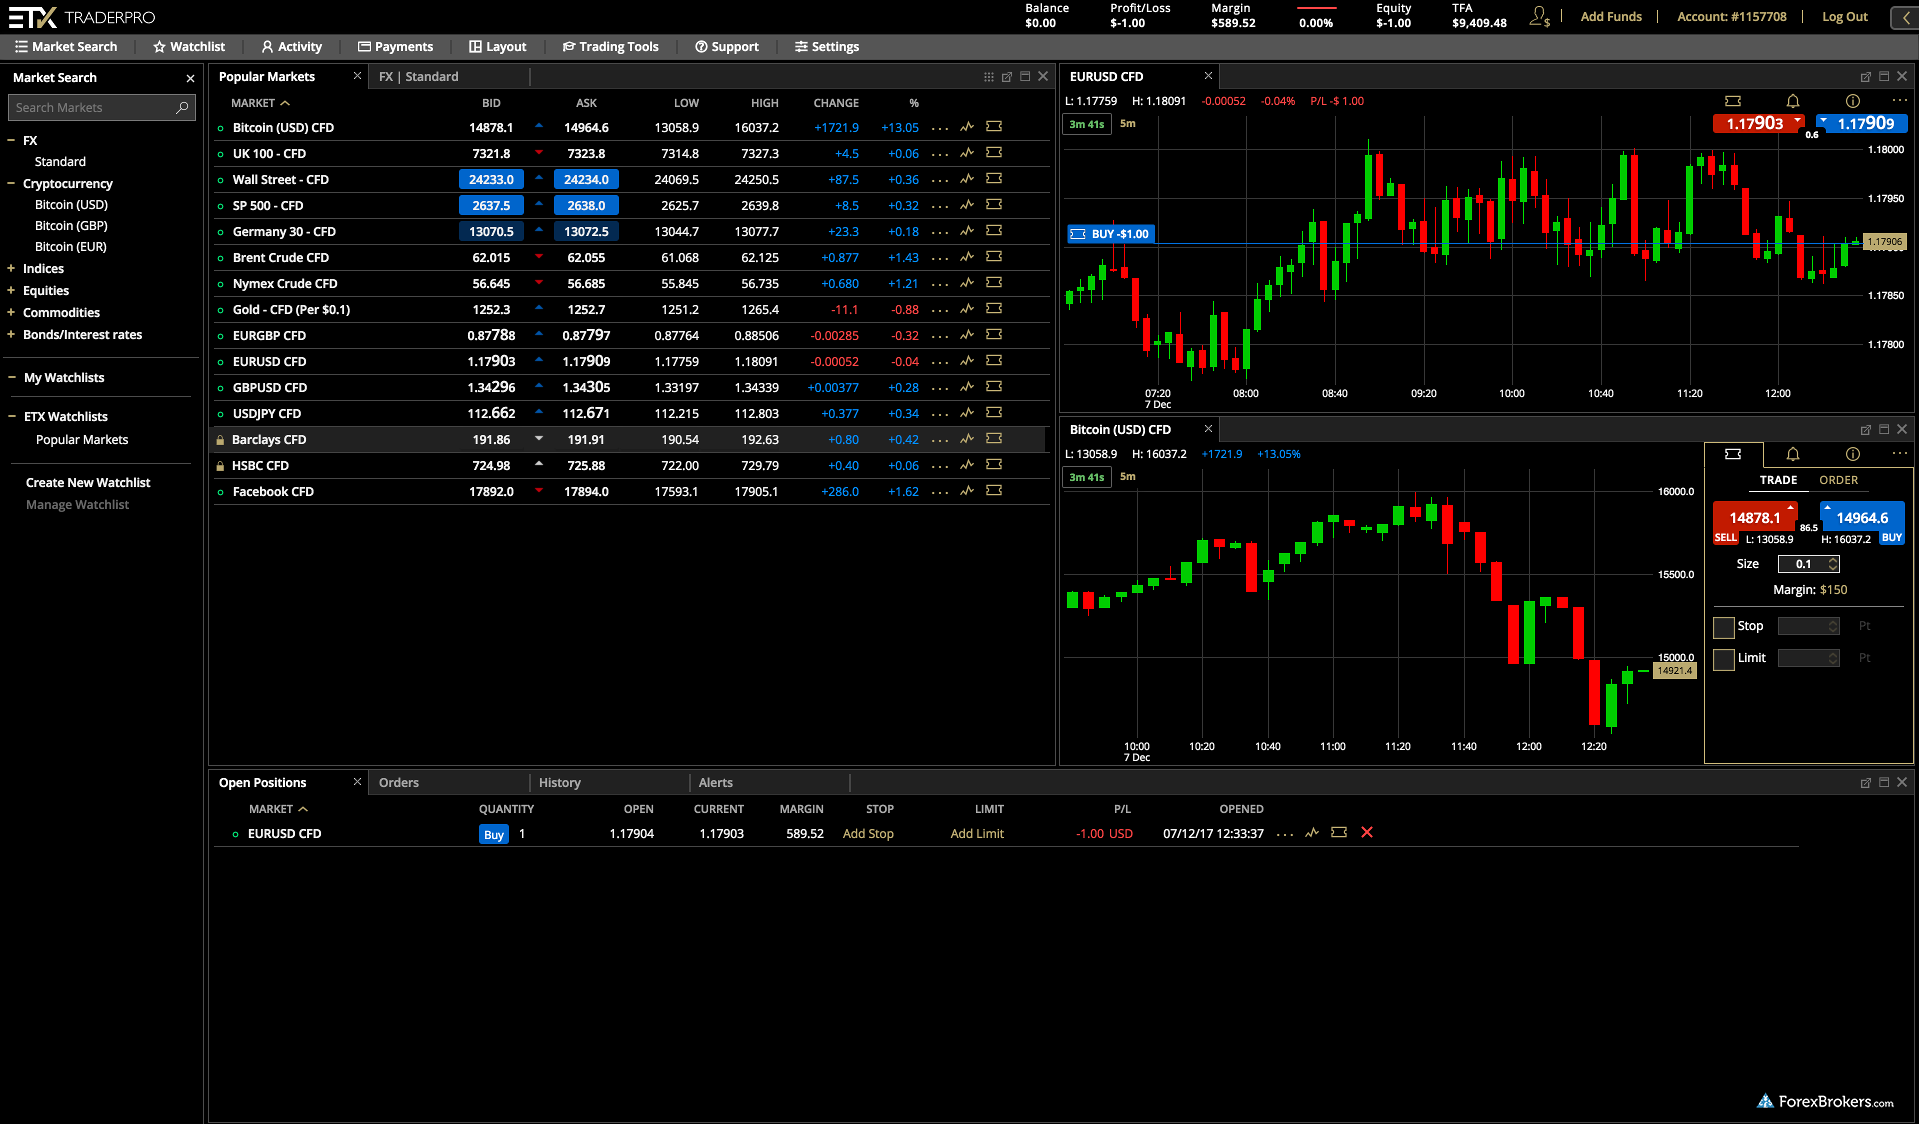Pop out the Popular Markets panel
The image size is (1919, 1124).
[x=1007, y=77]
